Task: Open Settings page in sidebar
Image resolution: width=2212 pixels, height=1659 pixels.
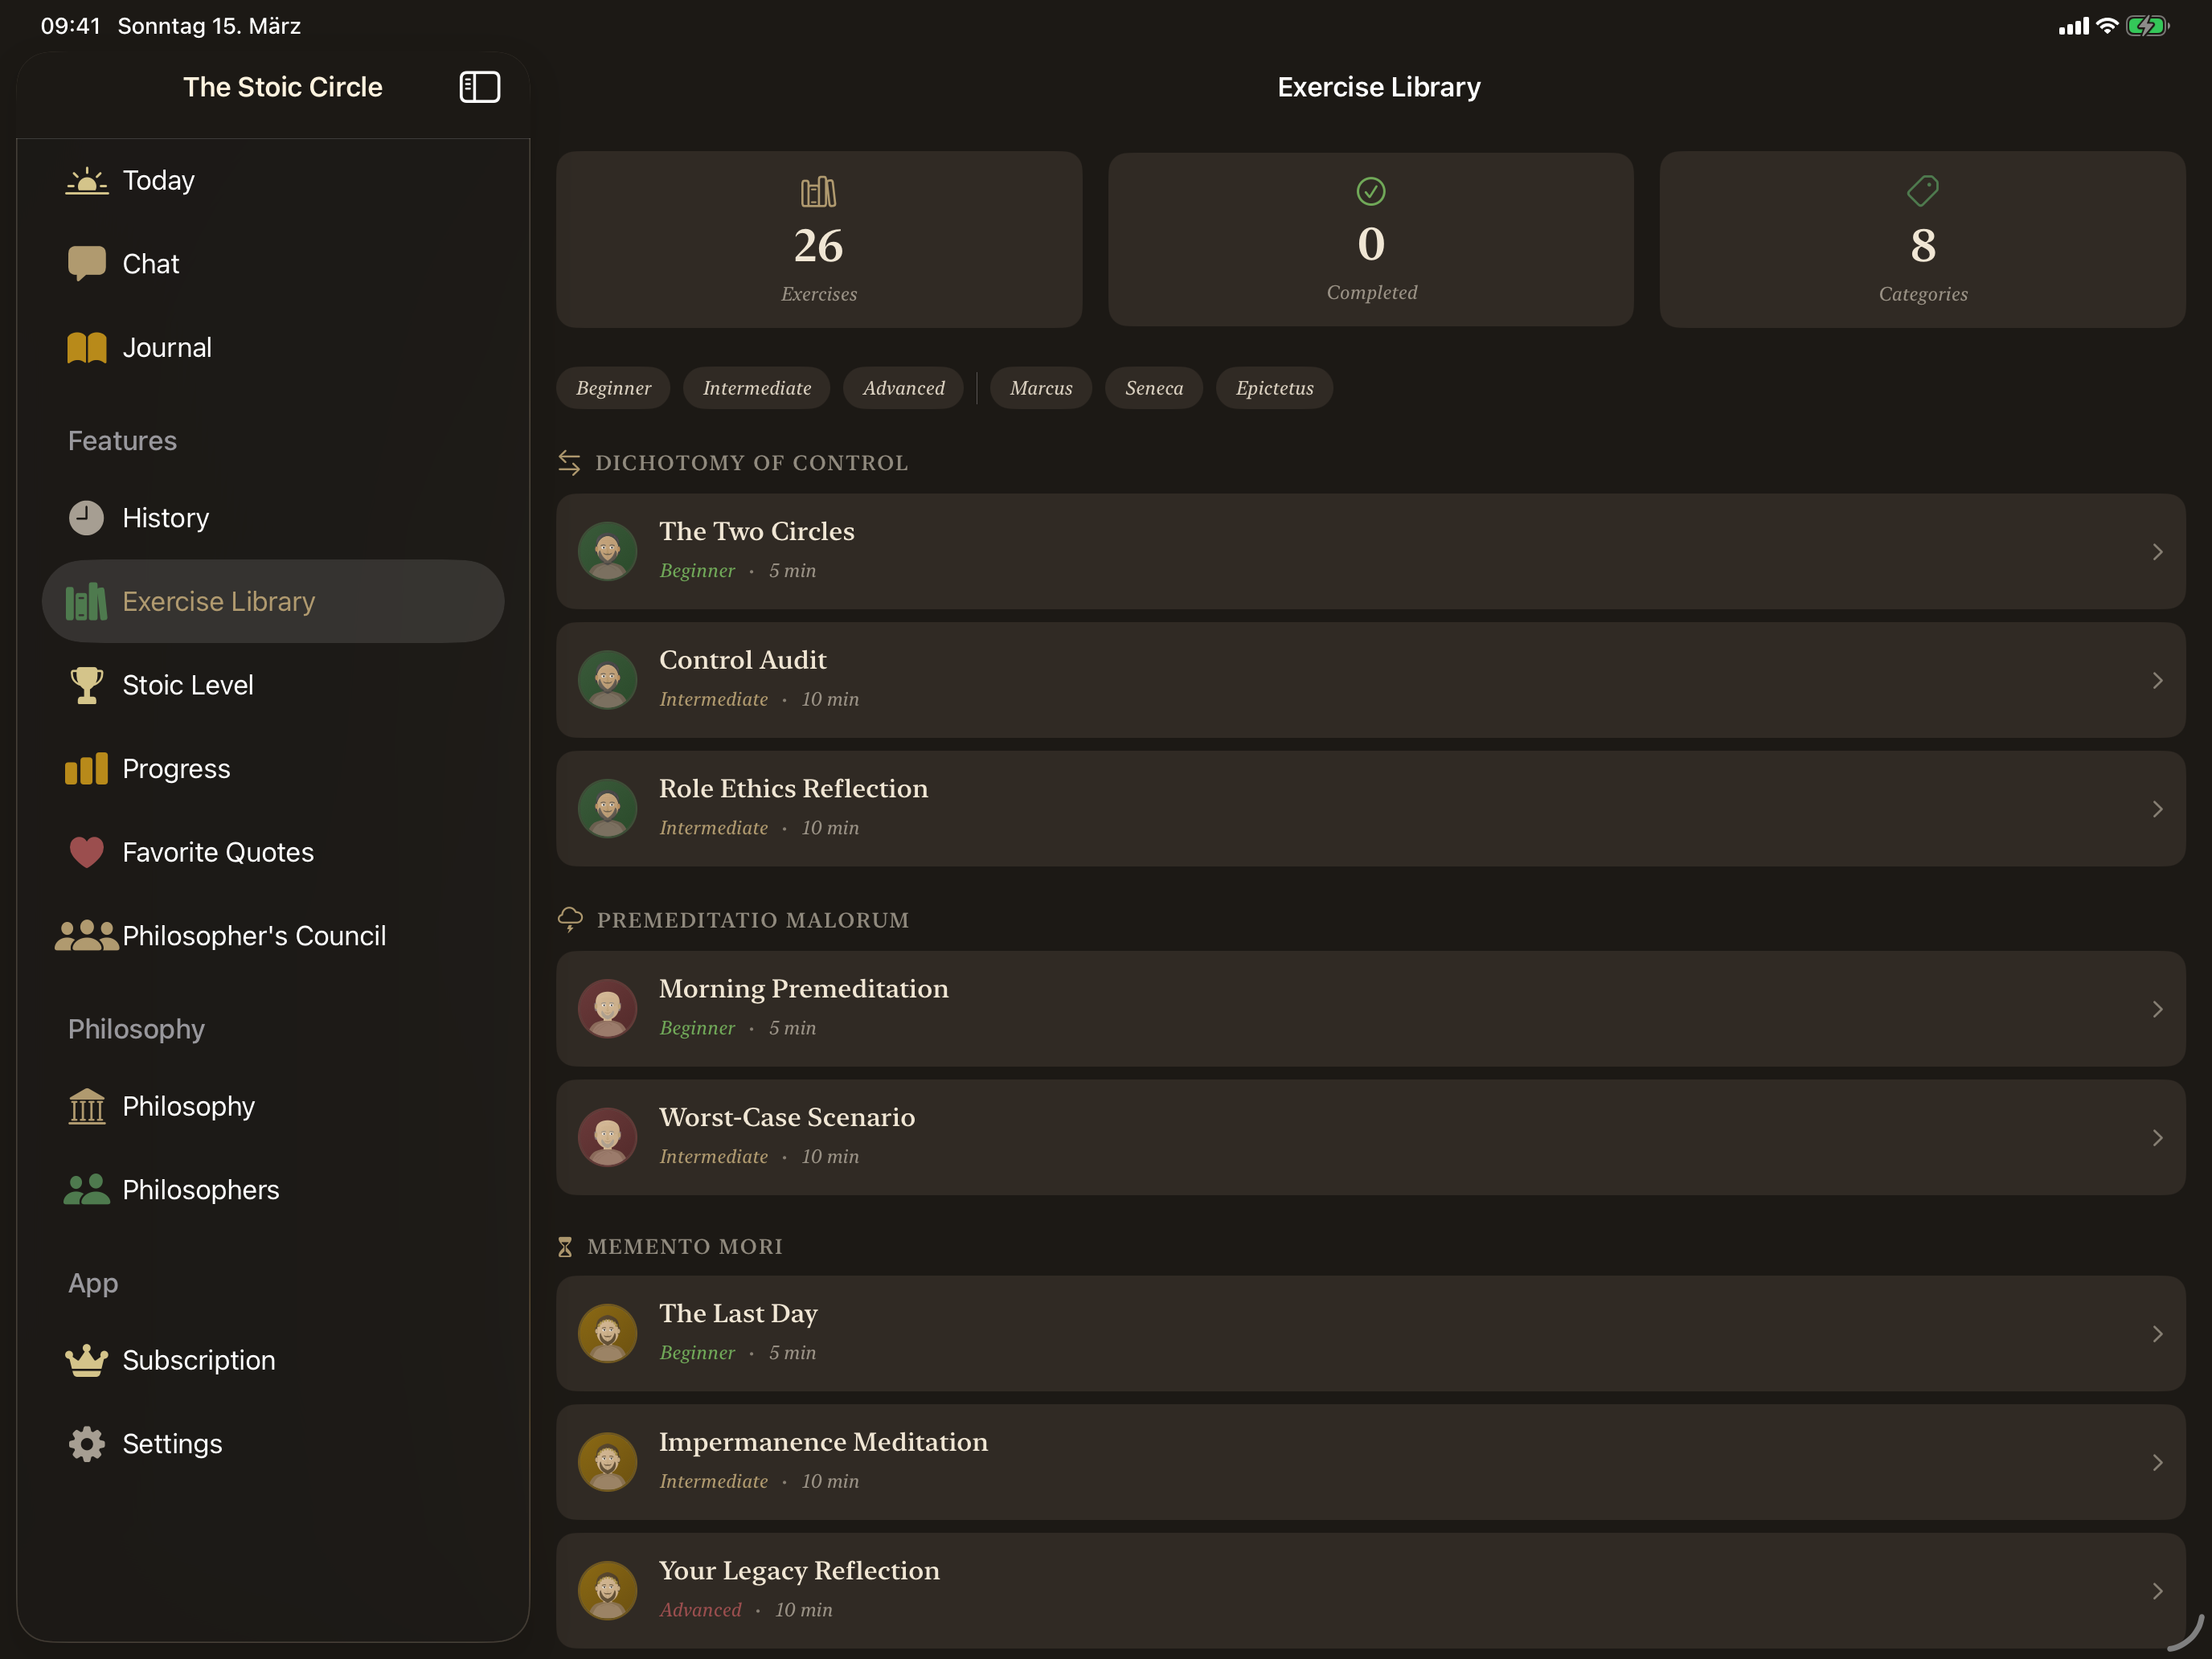Action: click(x=273, y=1444)
